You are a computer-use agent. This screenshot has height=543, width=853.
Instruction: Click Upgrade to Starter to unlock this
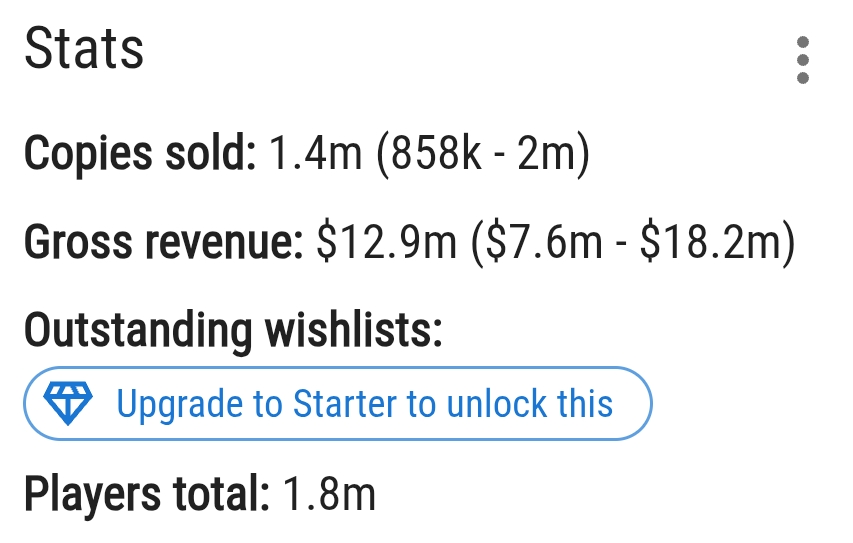[337, 403]
